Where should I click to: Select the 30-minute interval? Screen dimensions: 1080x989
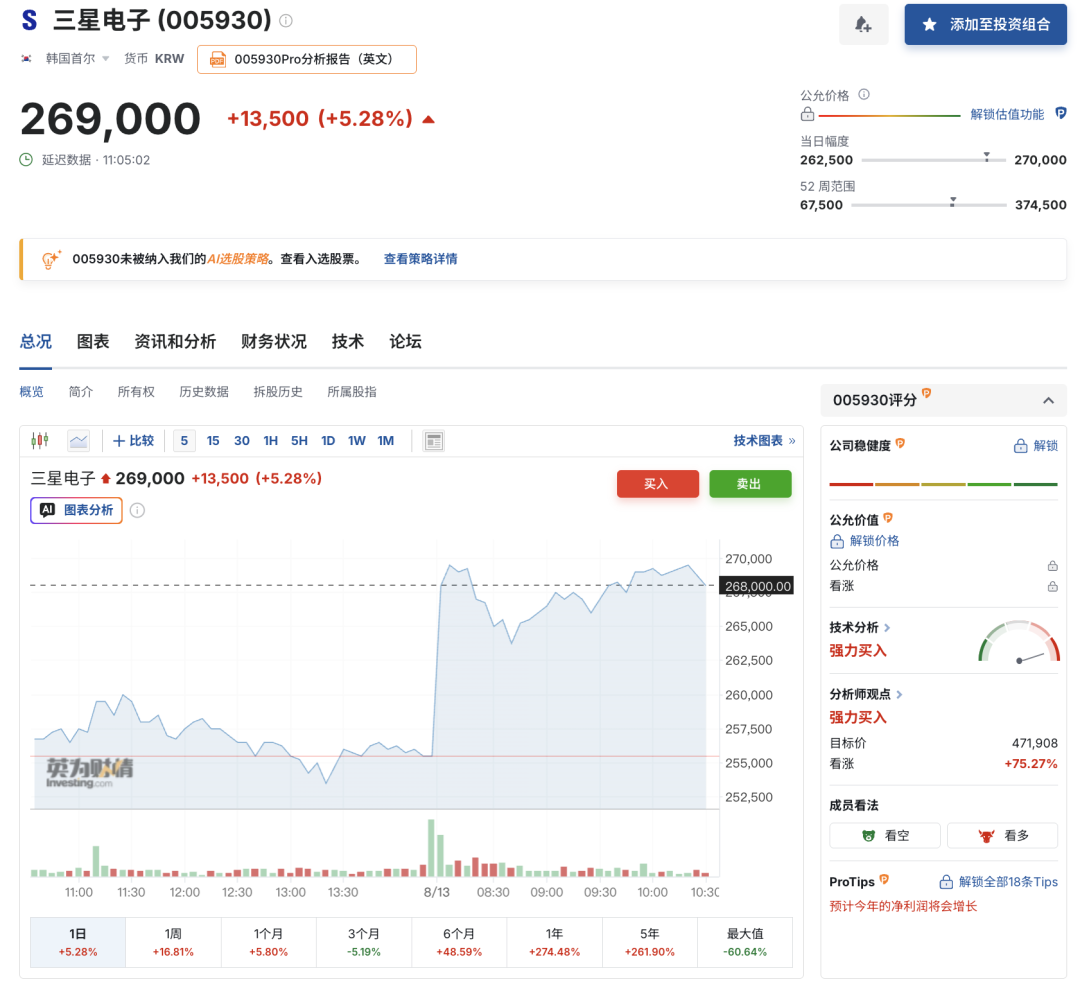(x=242, y=441)
